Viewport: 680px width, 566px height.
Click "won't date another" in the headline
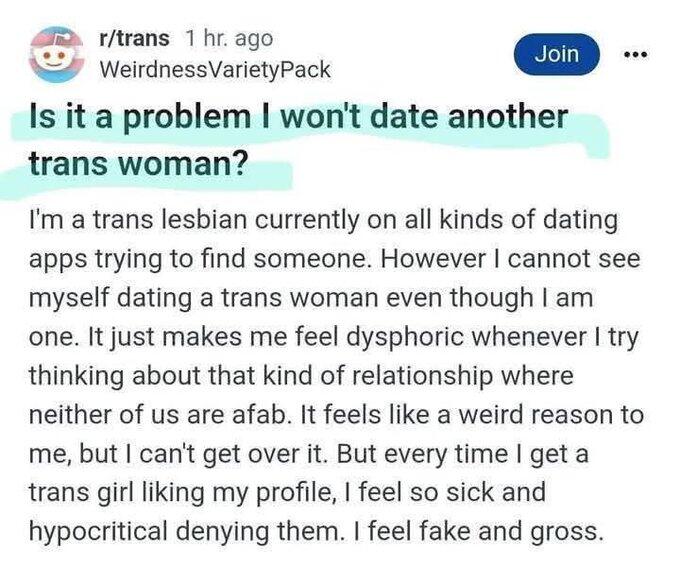click(424, 117)
